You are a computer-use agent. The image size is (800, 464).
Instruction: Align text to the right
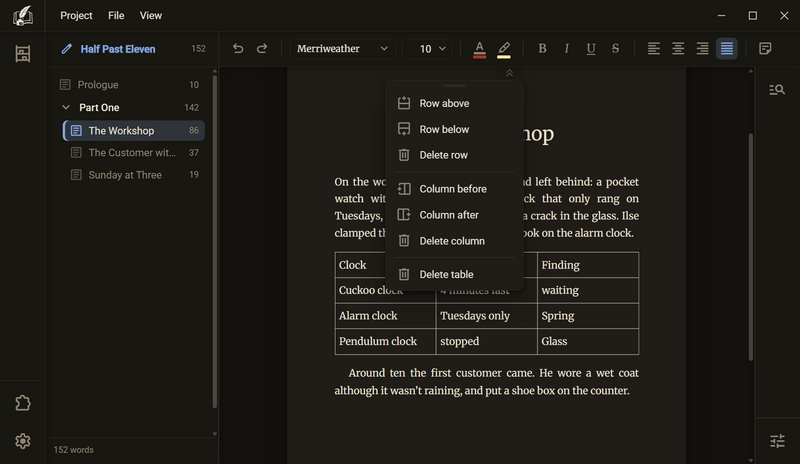(703, 48)
